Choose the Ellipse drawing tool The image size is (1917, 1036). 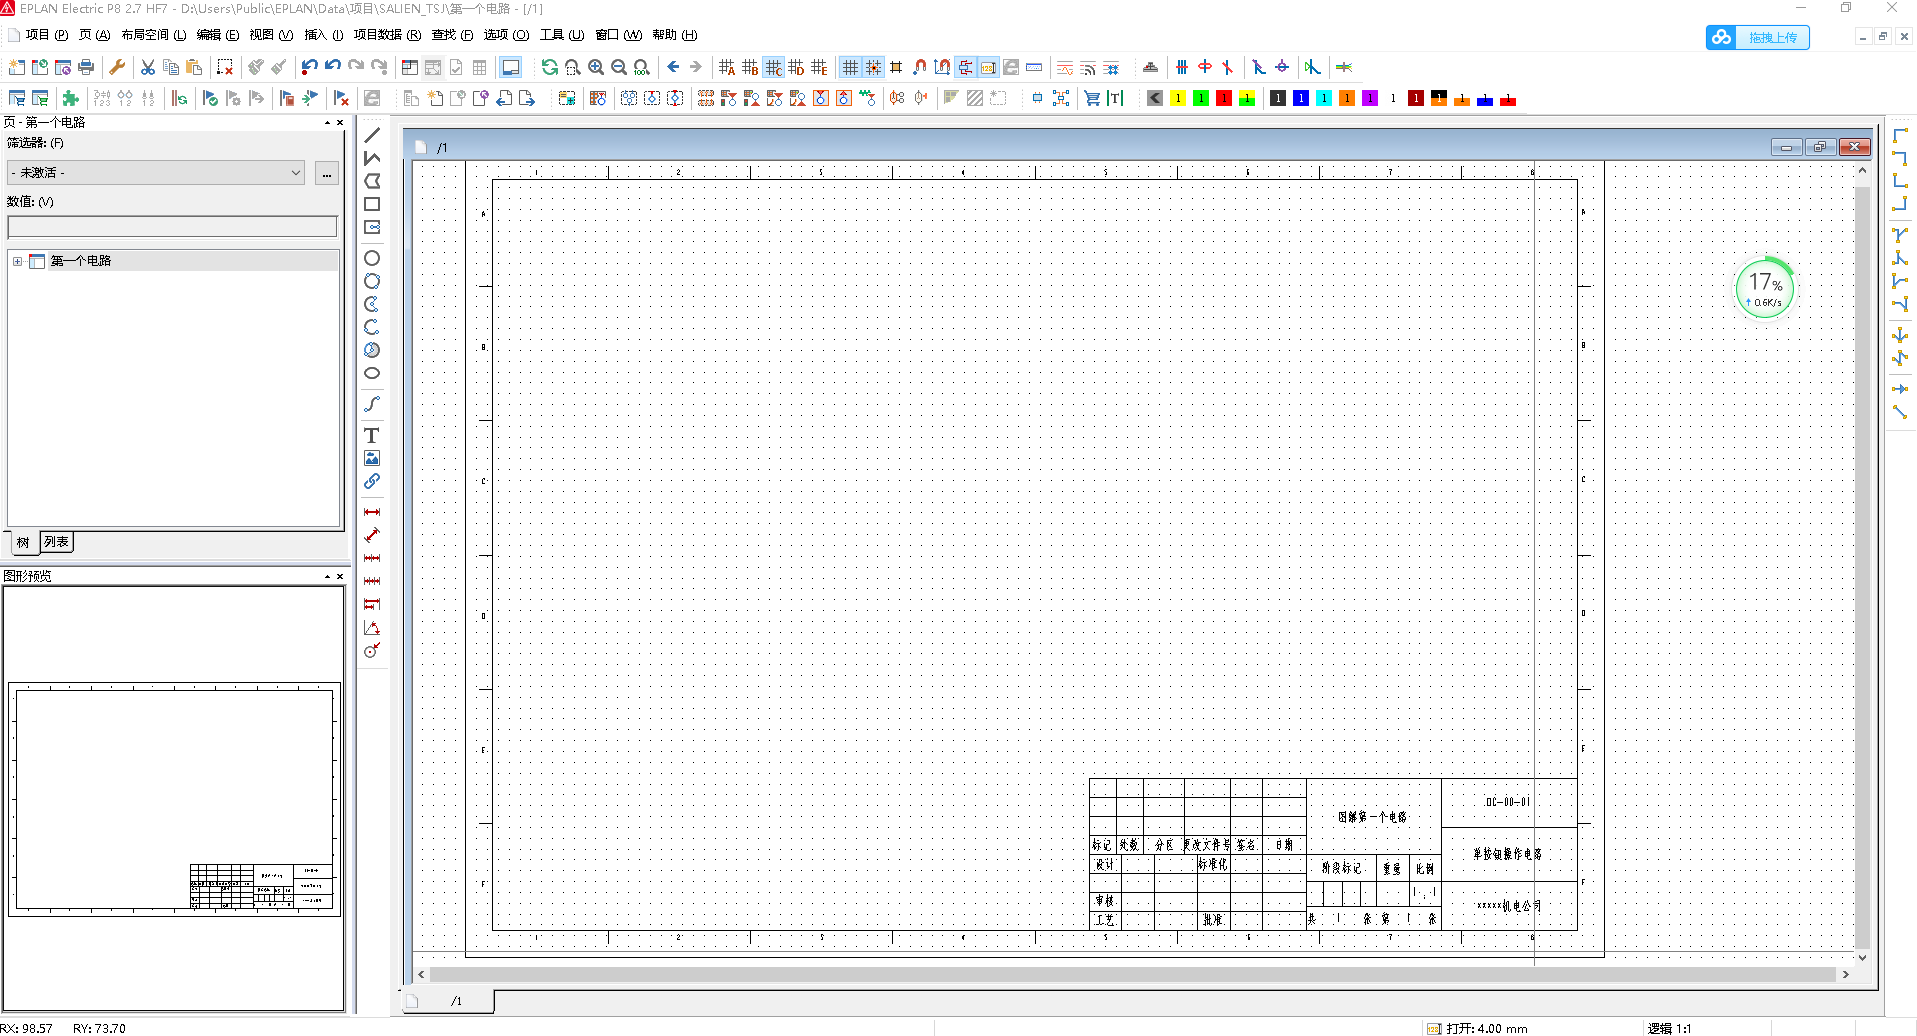(372, 373)
